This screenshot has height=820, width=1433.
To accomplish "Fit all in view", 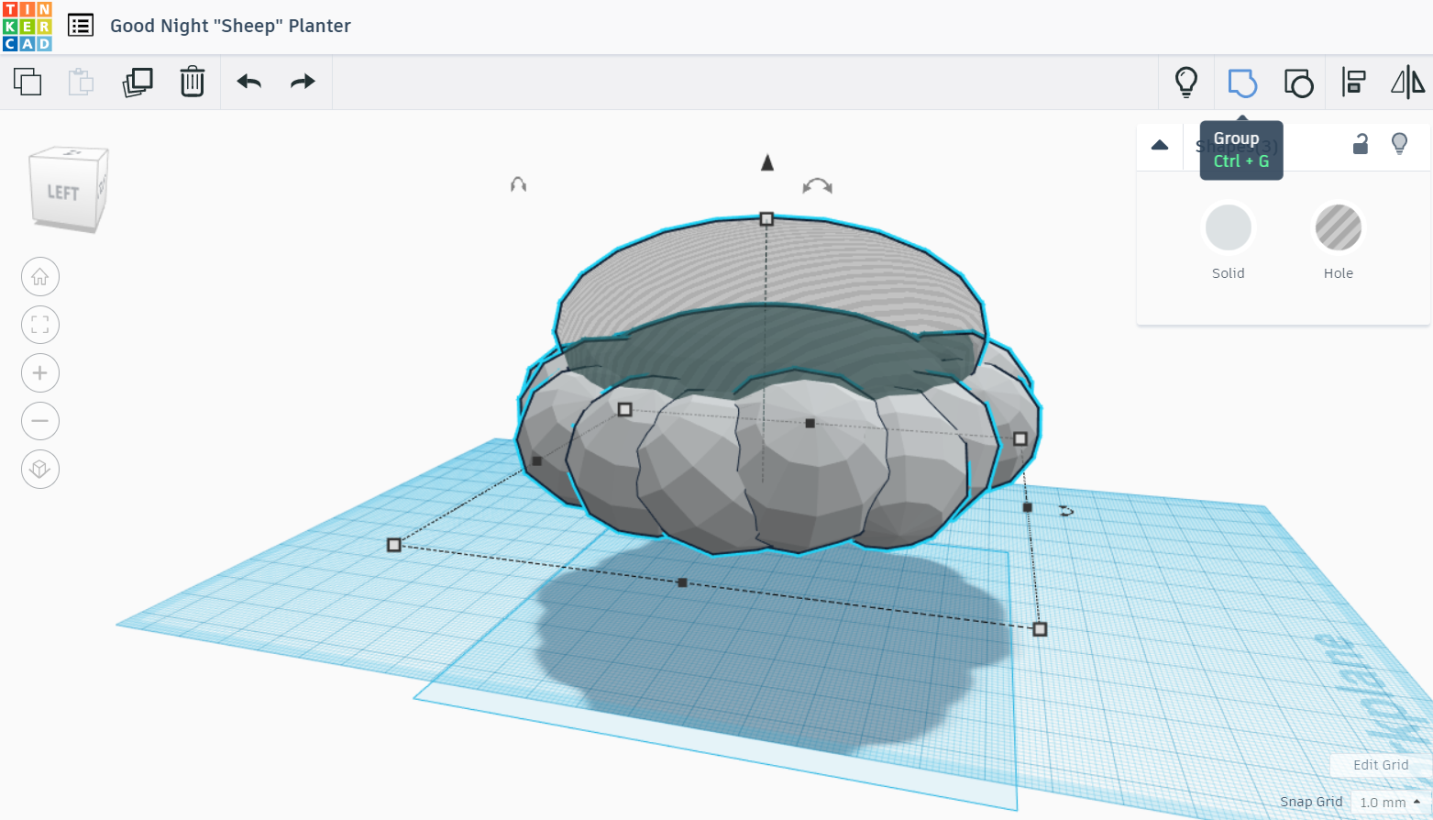I will pyautogui.click(x=40, y=325).
